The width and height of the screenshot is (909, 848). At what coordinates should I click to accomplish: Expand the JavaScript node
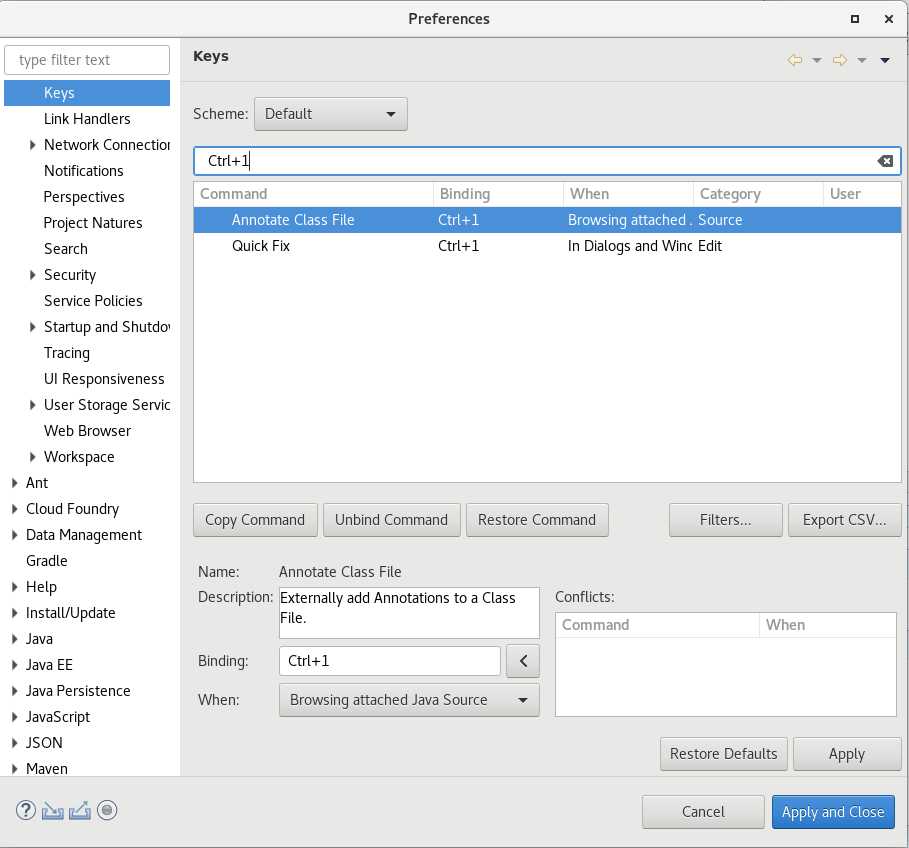pyautogui.click(x=14, y=717)
